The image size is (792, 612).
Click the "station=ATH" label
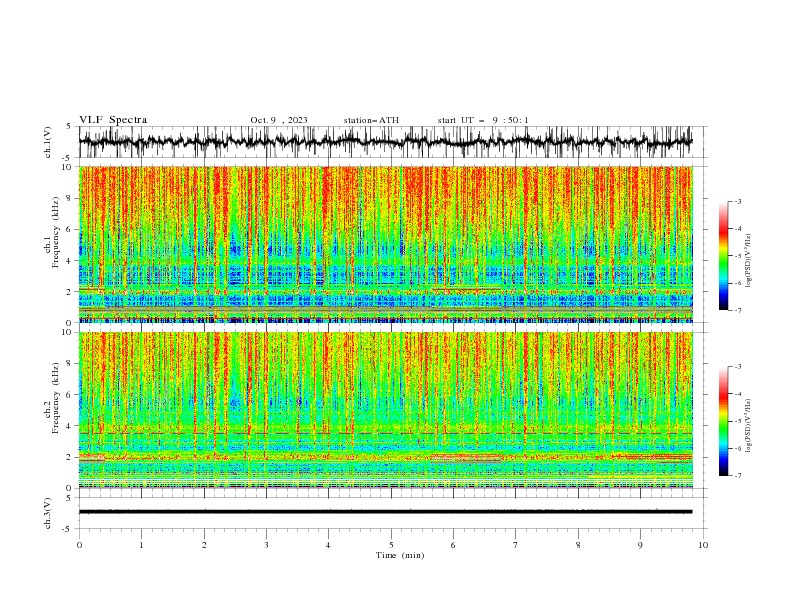(x=371, y=120)
